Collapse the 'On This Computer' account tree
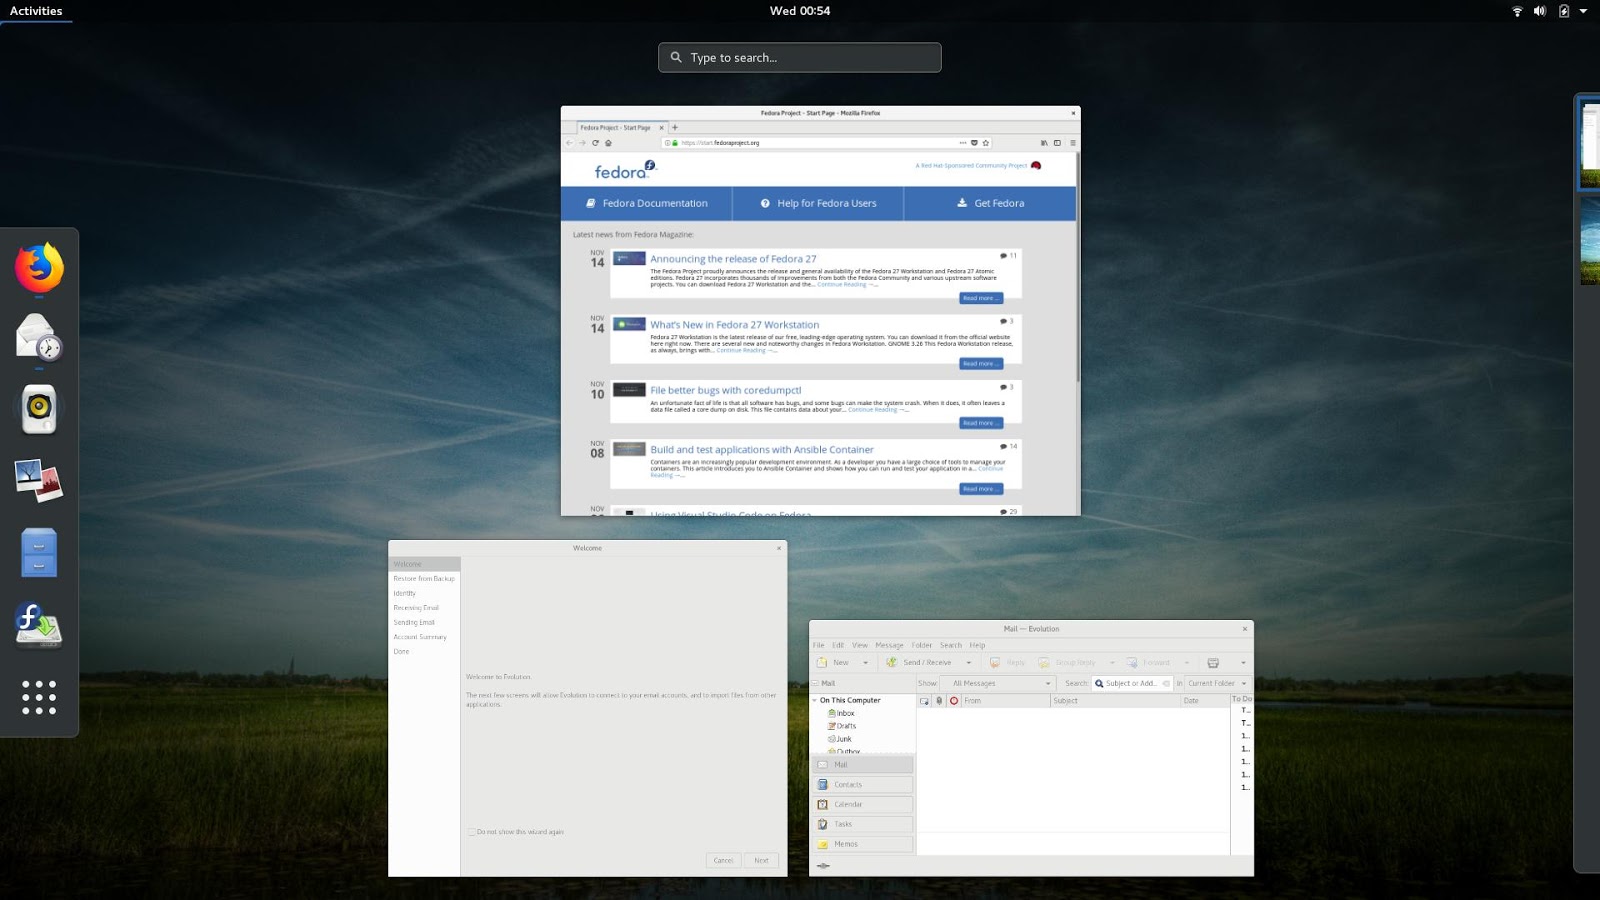 (x=815, y=700)
